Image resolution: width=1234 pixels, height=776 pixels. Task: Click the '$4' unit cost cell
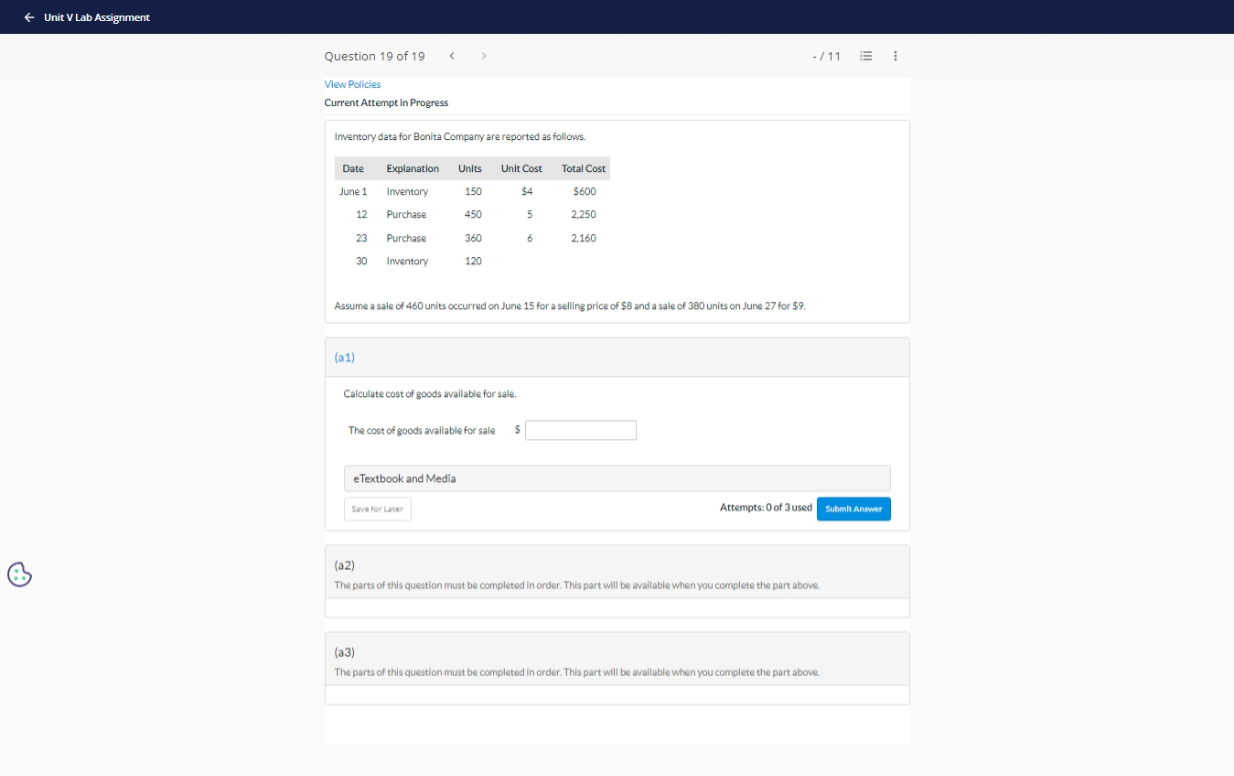tap(527, 191)
